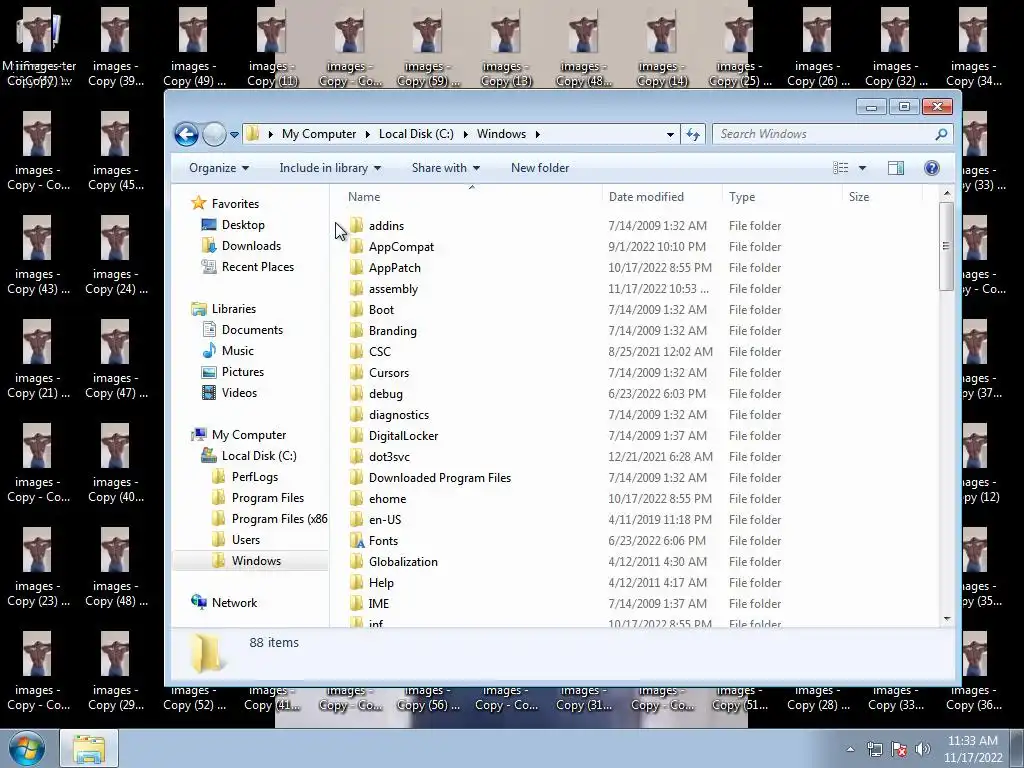The image size is (1024, 768).
Task: Open the view options dropdown arrow
Action: [x=862, y=168]
